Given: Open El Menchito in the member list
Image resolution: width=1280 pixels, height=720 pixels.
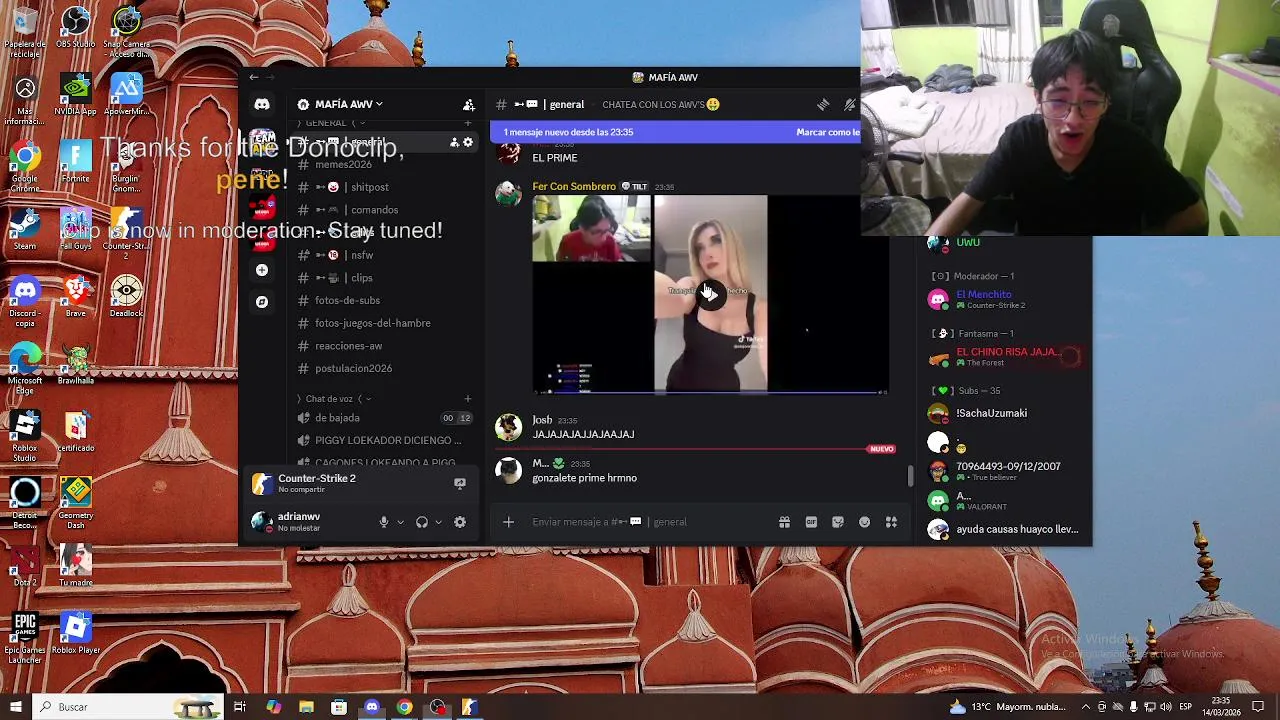Looking at the screenshot, I should (984, 295).
